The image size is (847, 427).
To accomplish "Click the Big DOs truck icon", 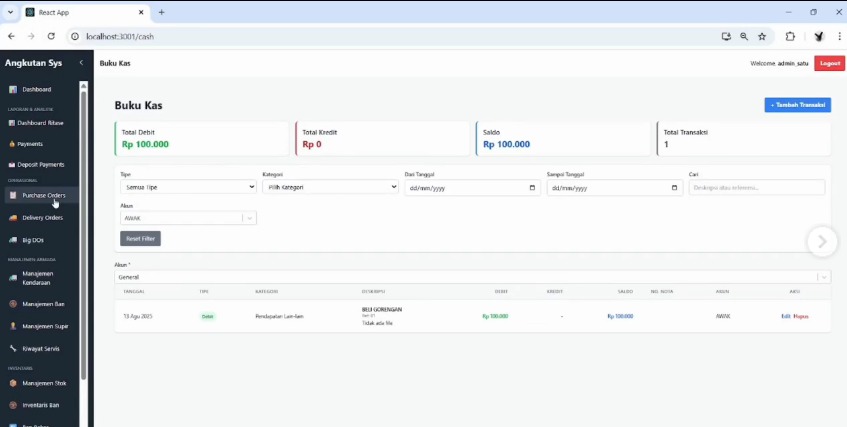I will (x=13, y=240).
